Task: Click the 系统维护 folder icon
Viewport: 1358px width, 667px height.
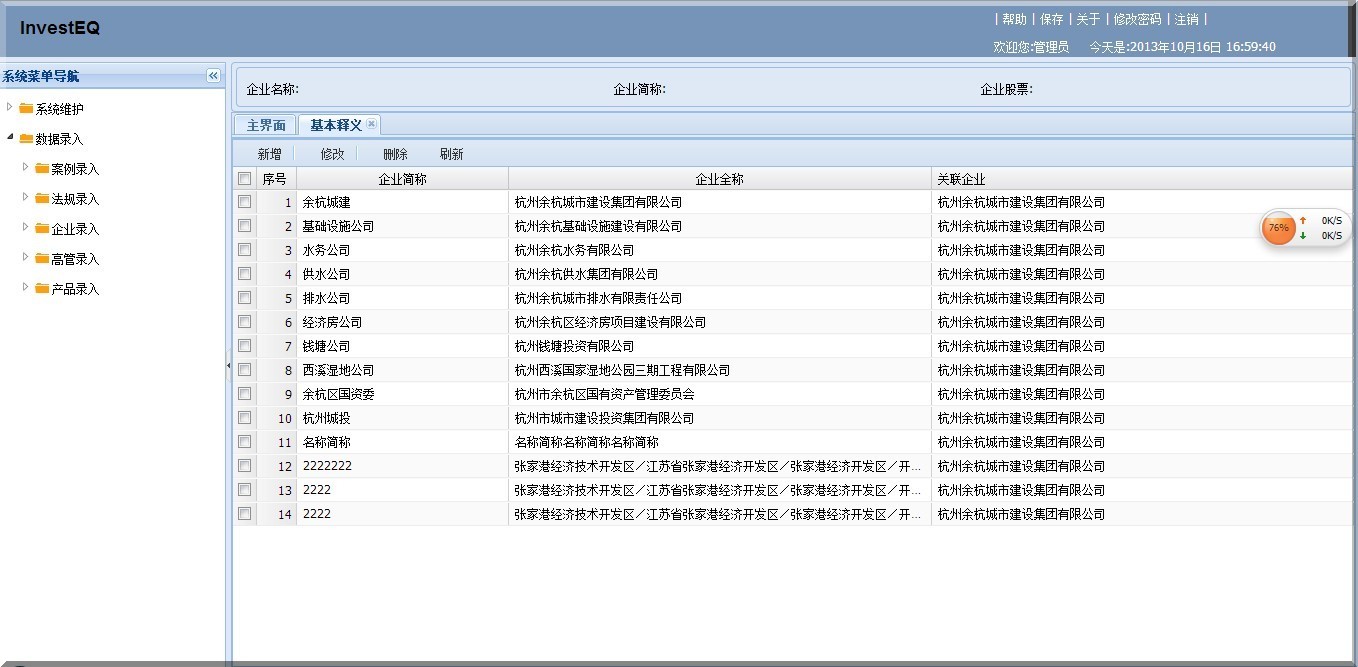Action: (28, 109)
